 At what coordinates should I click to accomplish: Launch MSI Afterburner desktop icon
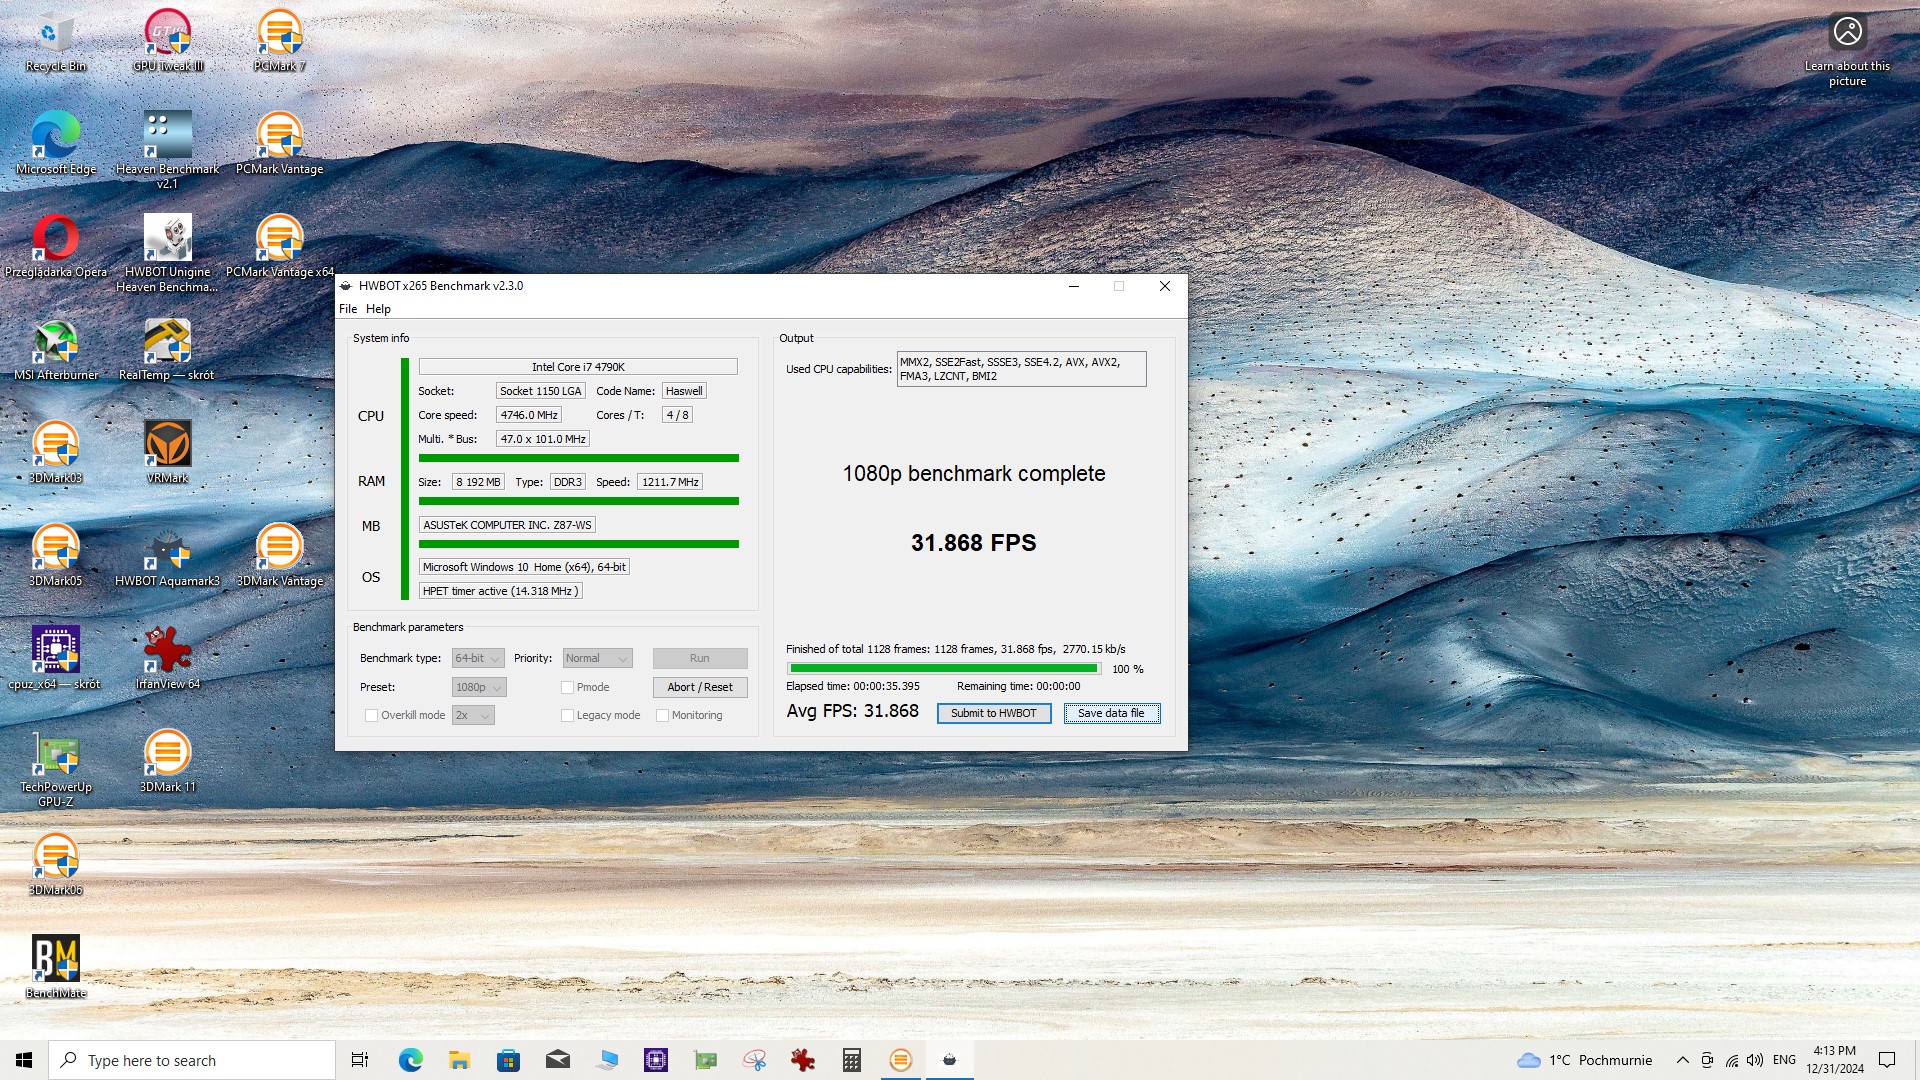(x=56, y=350)
